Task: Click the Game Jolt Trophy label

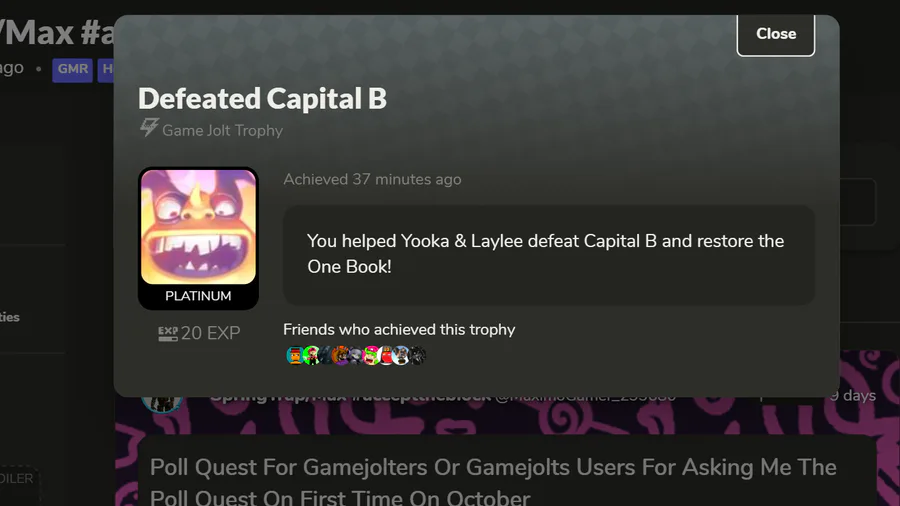Action: point(222,131)
